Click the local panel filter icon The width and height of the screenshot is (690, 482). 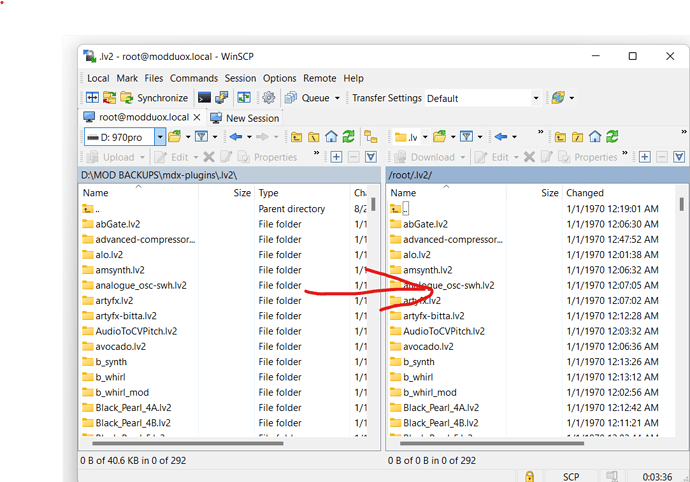pyautogui.click(x=202, y=137)
